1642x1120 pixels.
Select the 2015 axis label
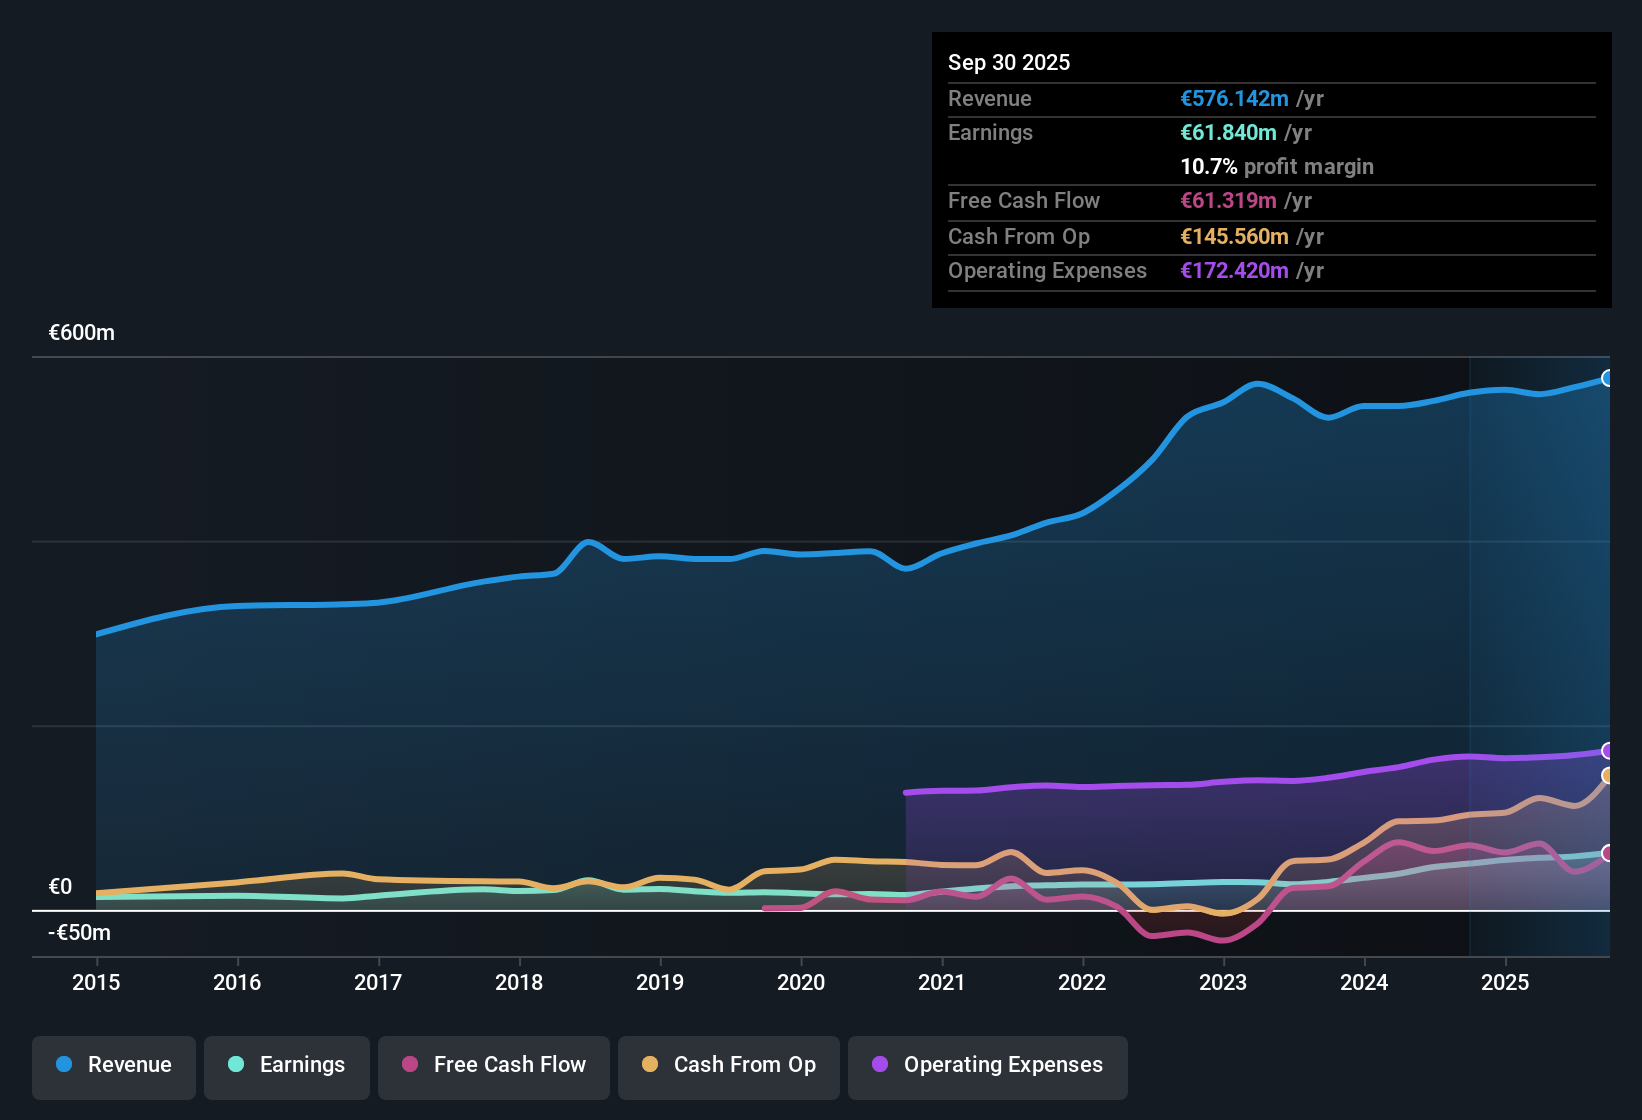[x=96, y=983]
